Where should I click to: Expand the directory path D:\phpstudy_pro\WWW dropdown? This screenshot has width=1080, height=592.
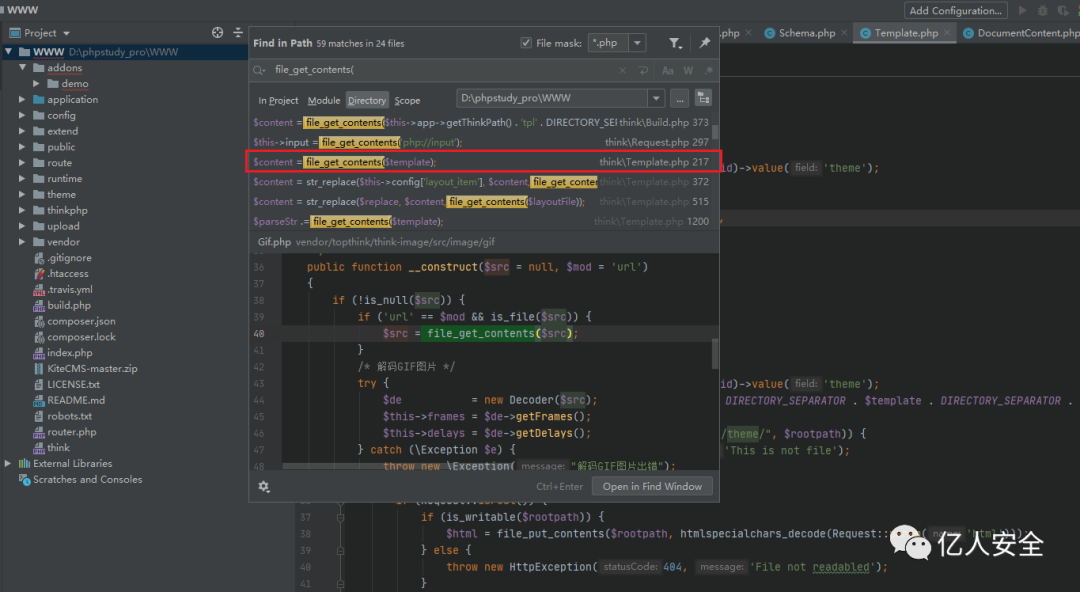tap(656, 99)
